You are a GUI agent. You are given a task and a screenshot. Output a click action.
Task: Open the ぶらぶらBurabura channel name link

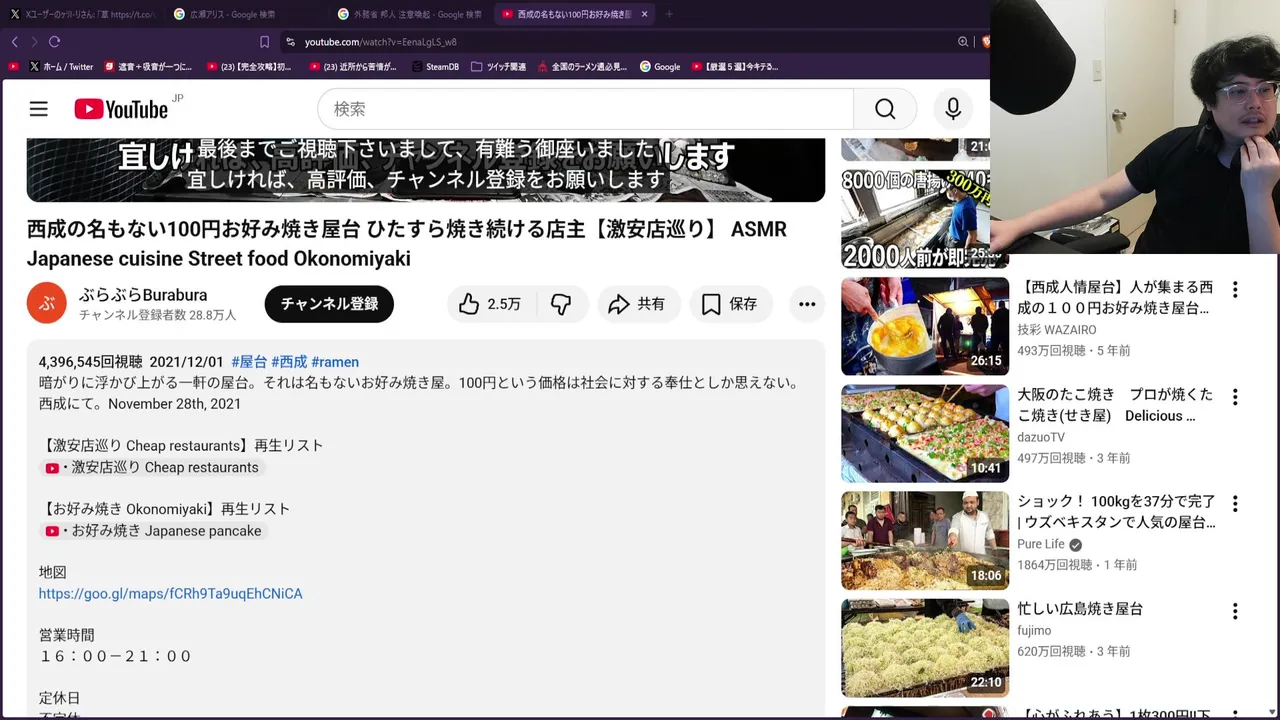143,295
